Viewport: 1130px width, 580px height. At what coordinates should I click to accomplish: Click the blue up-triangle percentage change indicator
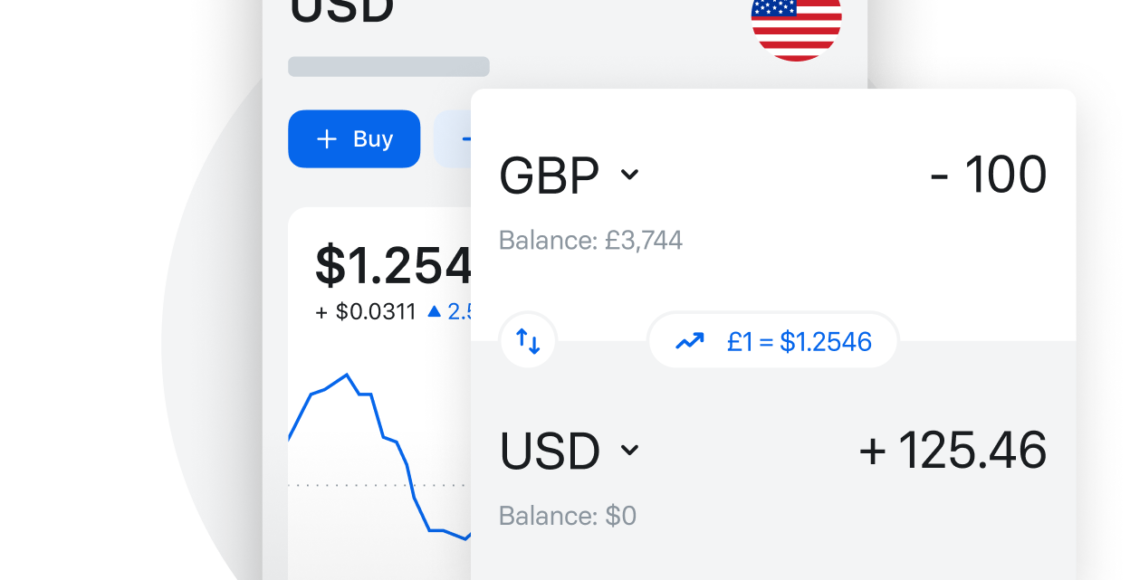434,311
